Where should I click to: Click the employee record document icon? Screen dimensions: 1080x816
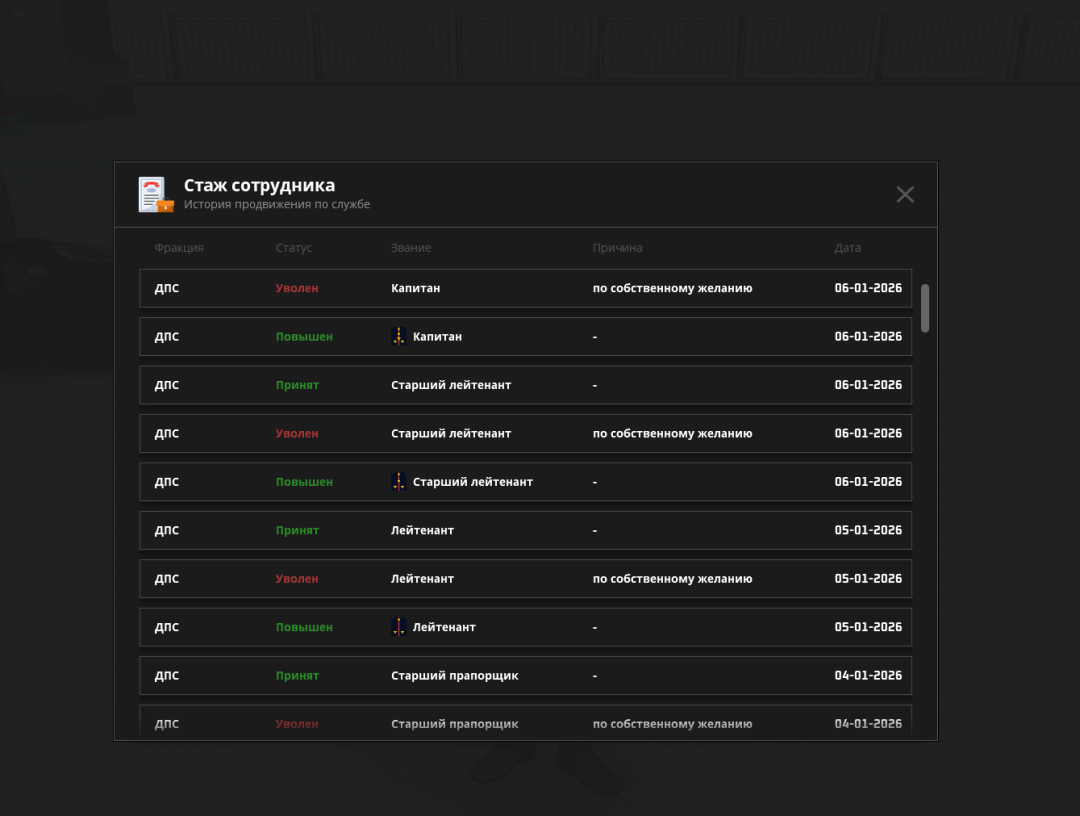pos(156,194)
